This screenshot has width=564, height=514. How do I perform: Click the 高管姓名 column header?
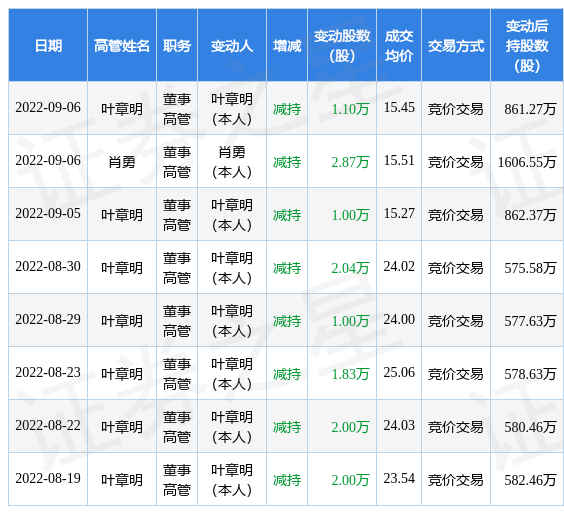122,46
